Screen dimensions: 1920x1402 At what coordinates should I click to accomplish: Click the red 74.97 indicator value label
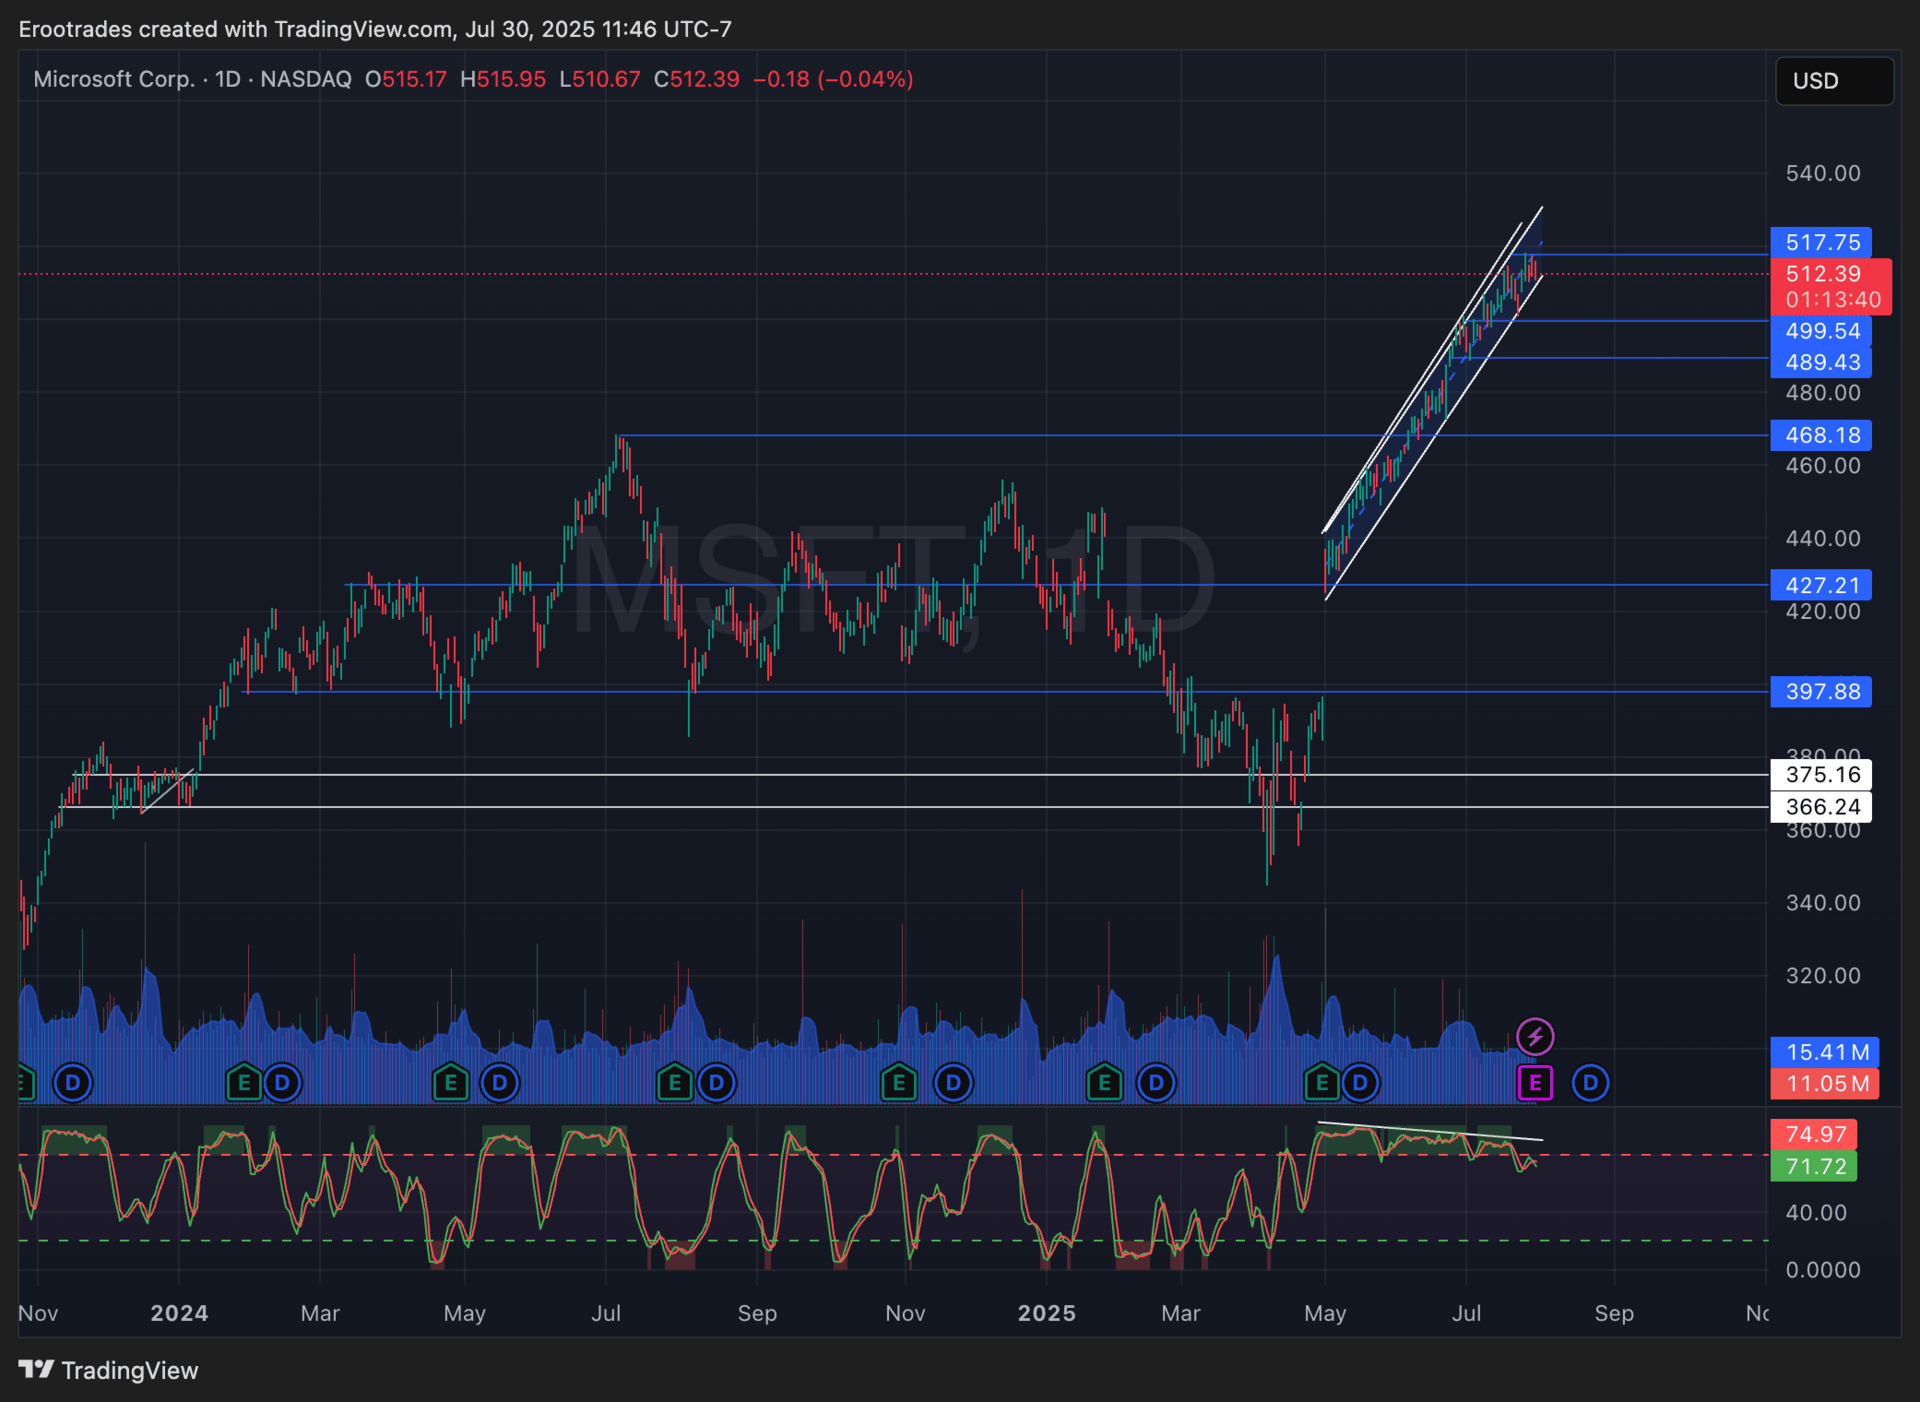1814,1134
